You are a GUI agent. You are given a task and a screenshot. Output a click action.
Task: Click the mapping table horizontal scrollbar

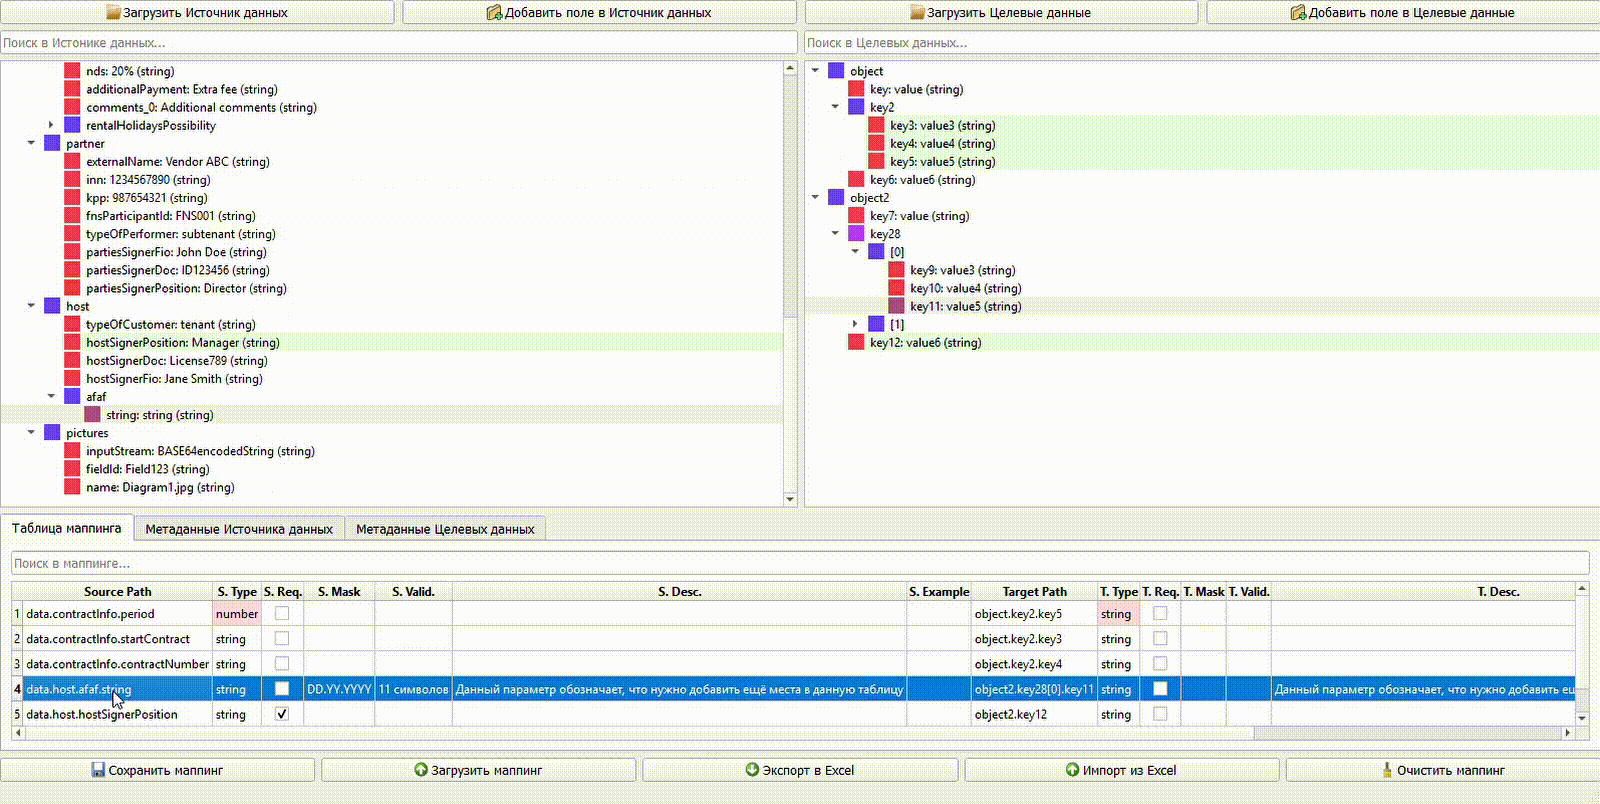pos(793,733)
